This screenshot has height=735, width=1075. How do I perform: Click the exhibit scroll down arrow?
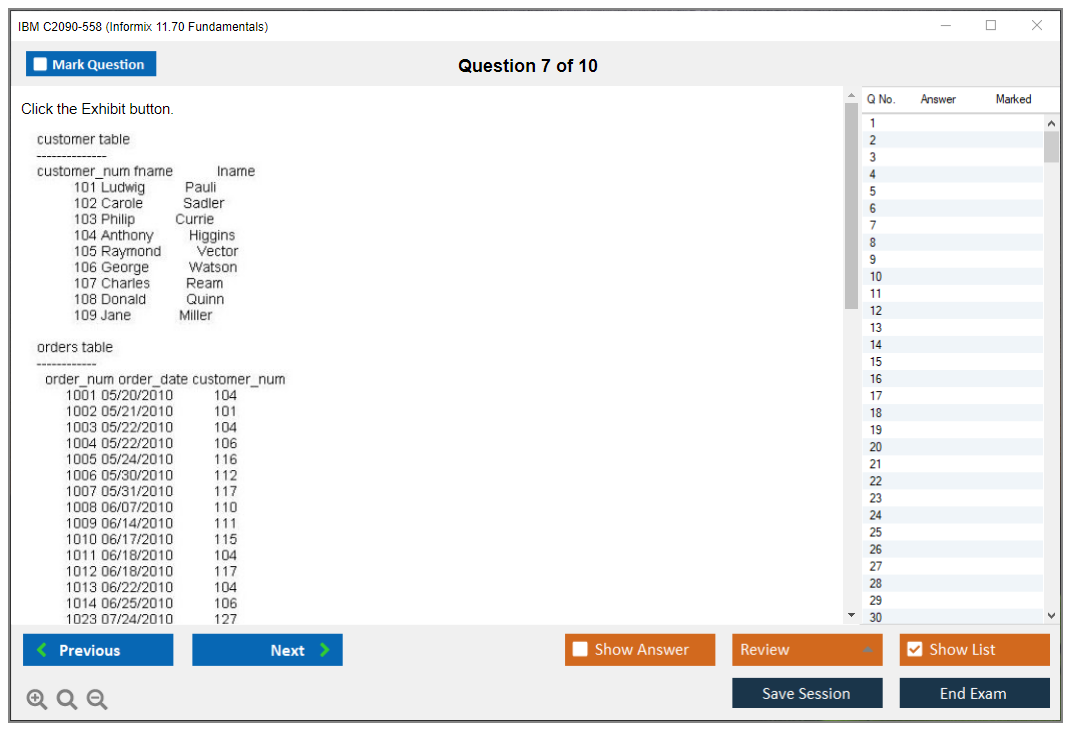point(851,615)
